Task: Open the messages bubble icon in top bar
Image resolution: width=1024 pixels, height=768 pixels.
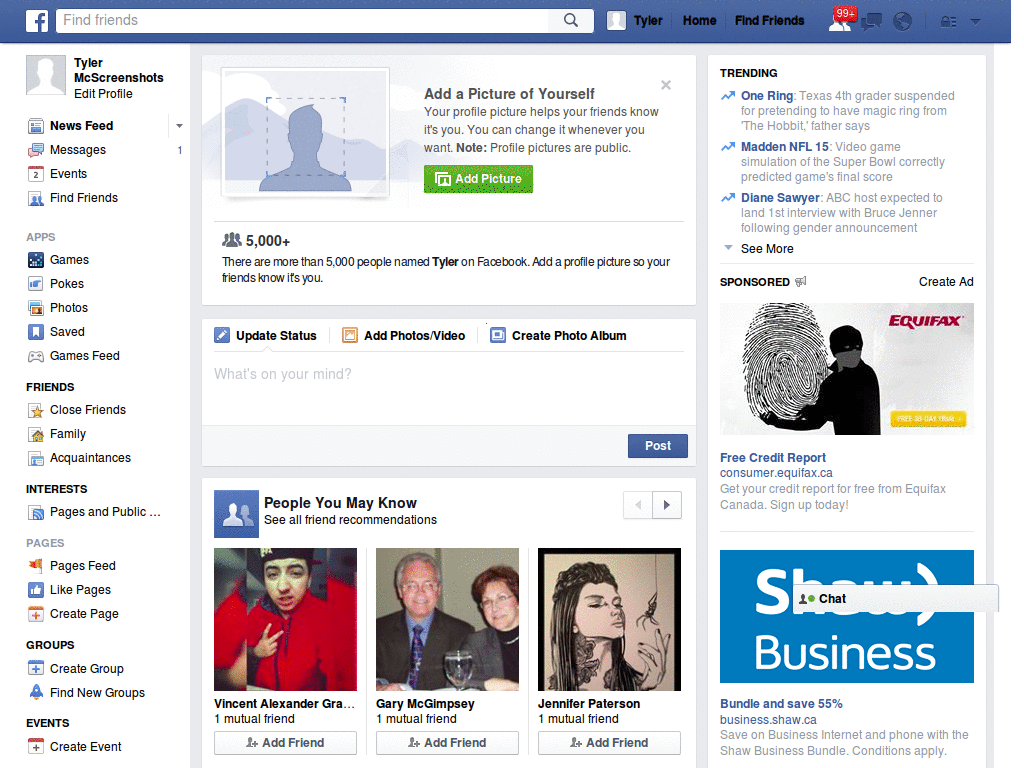Action: pyautogui.click(x=871, y=22)
